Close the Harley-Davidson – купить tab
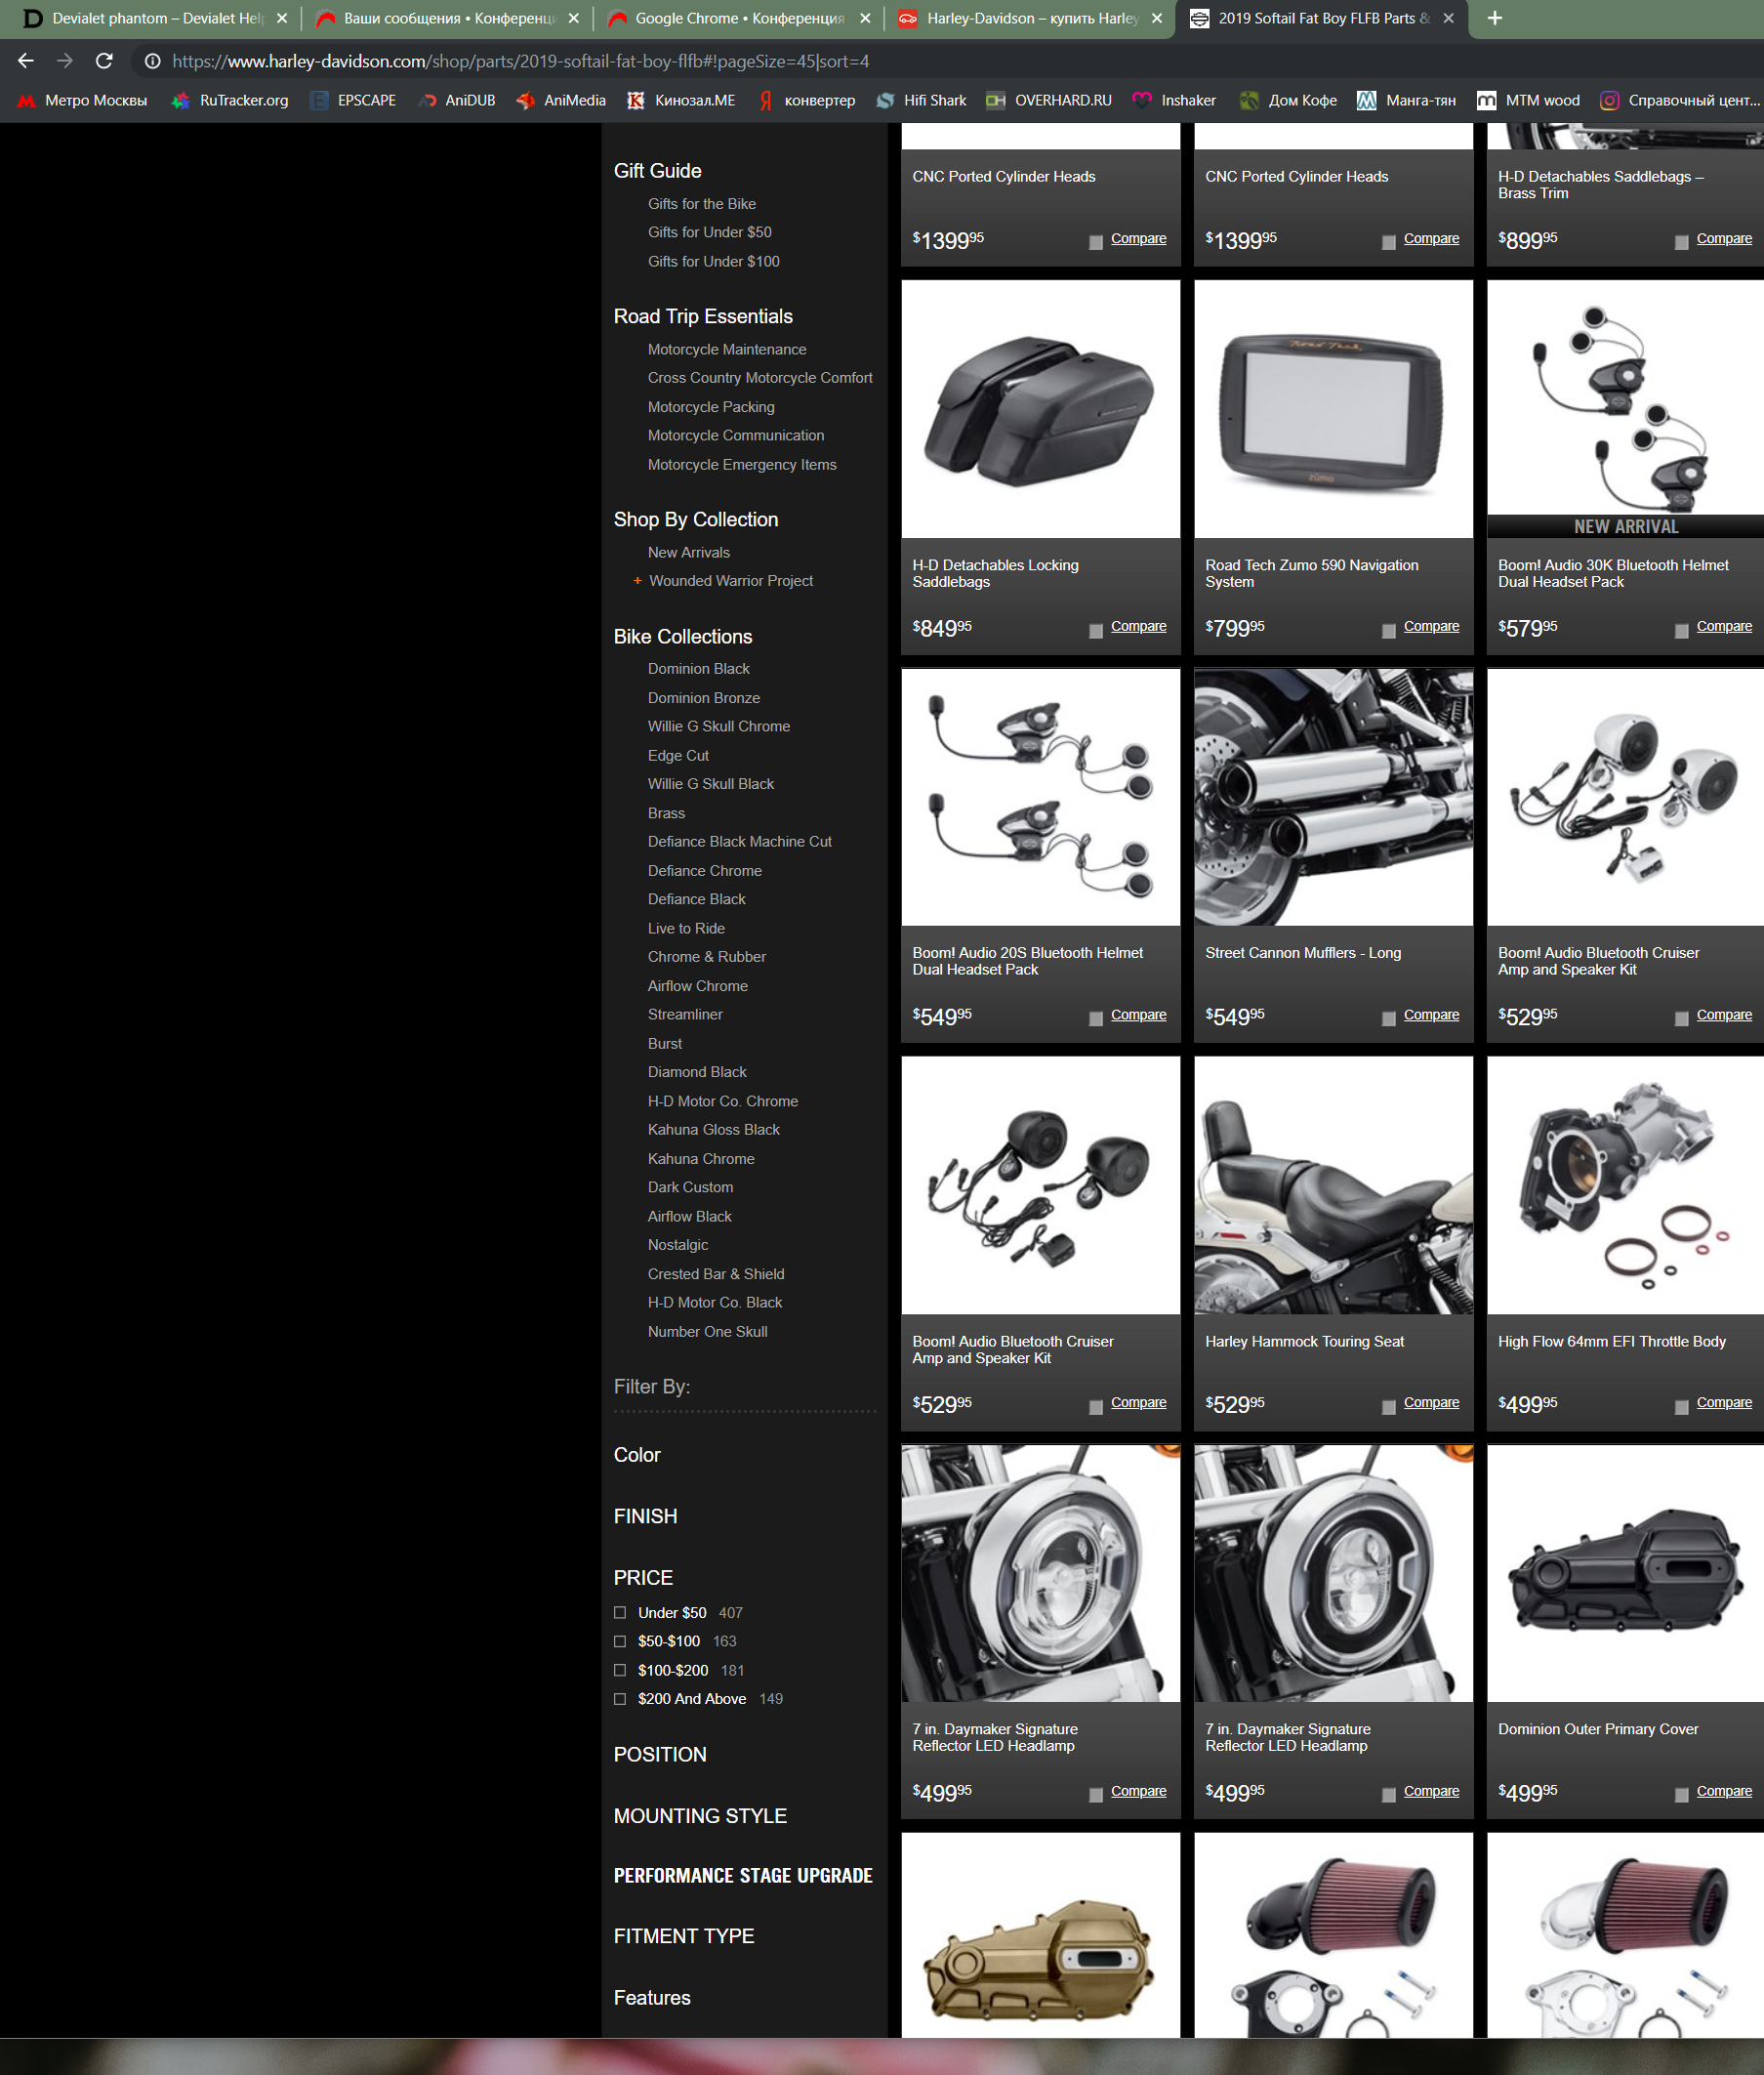 (1157, 18)
